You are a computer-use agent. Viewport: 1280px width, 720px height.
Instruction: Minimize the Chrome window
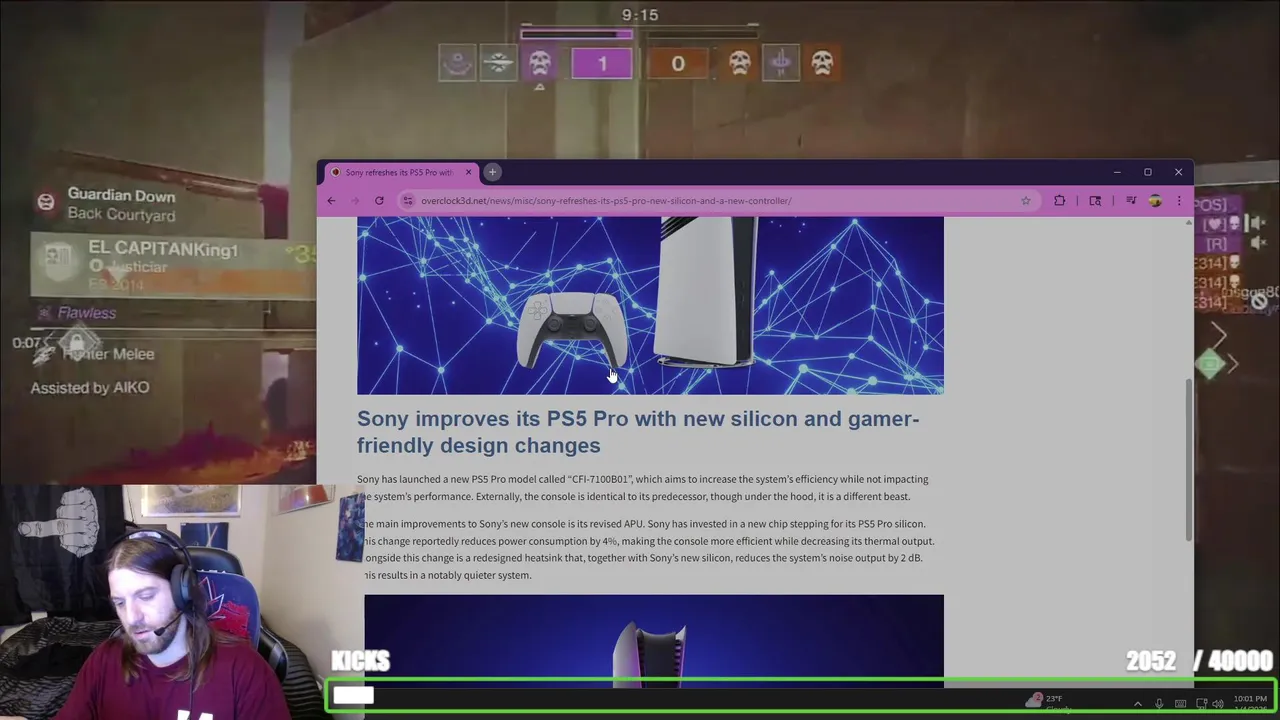(x=1117, y=172)
